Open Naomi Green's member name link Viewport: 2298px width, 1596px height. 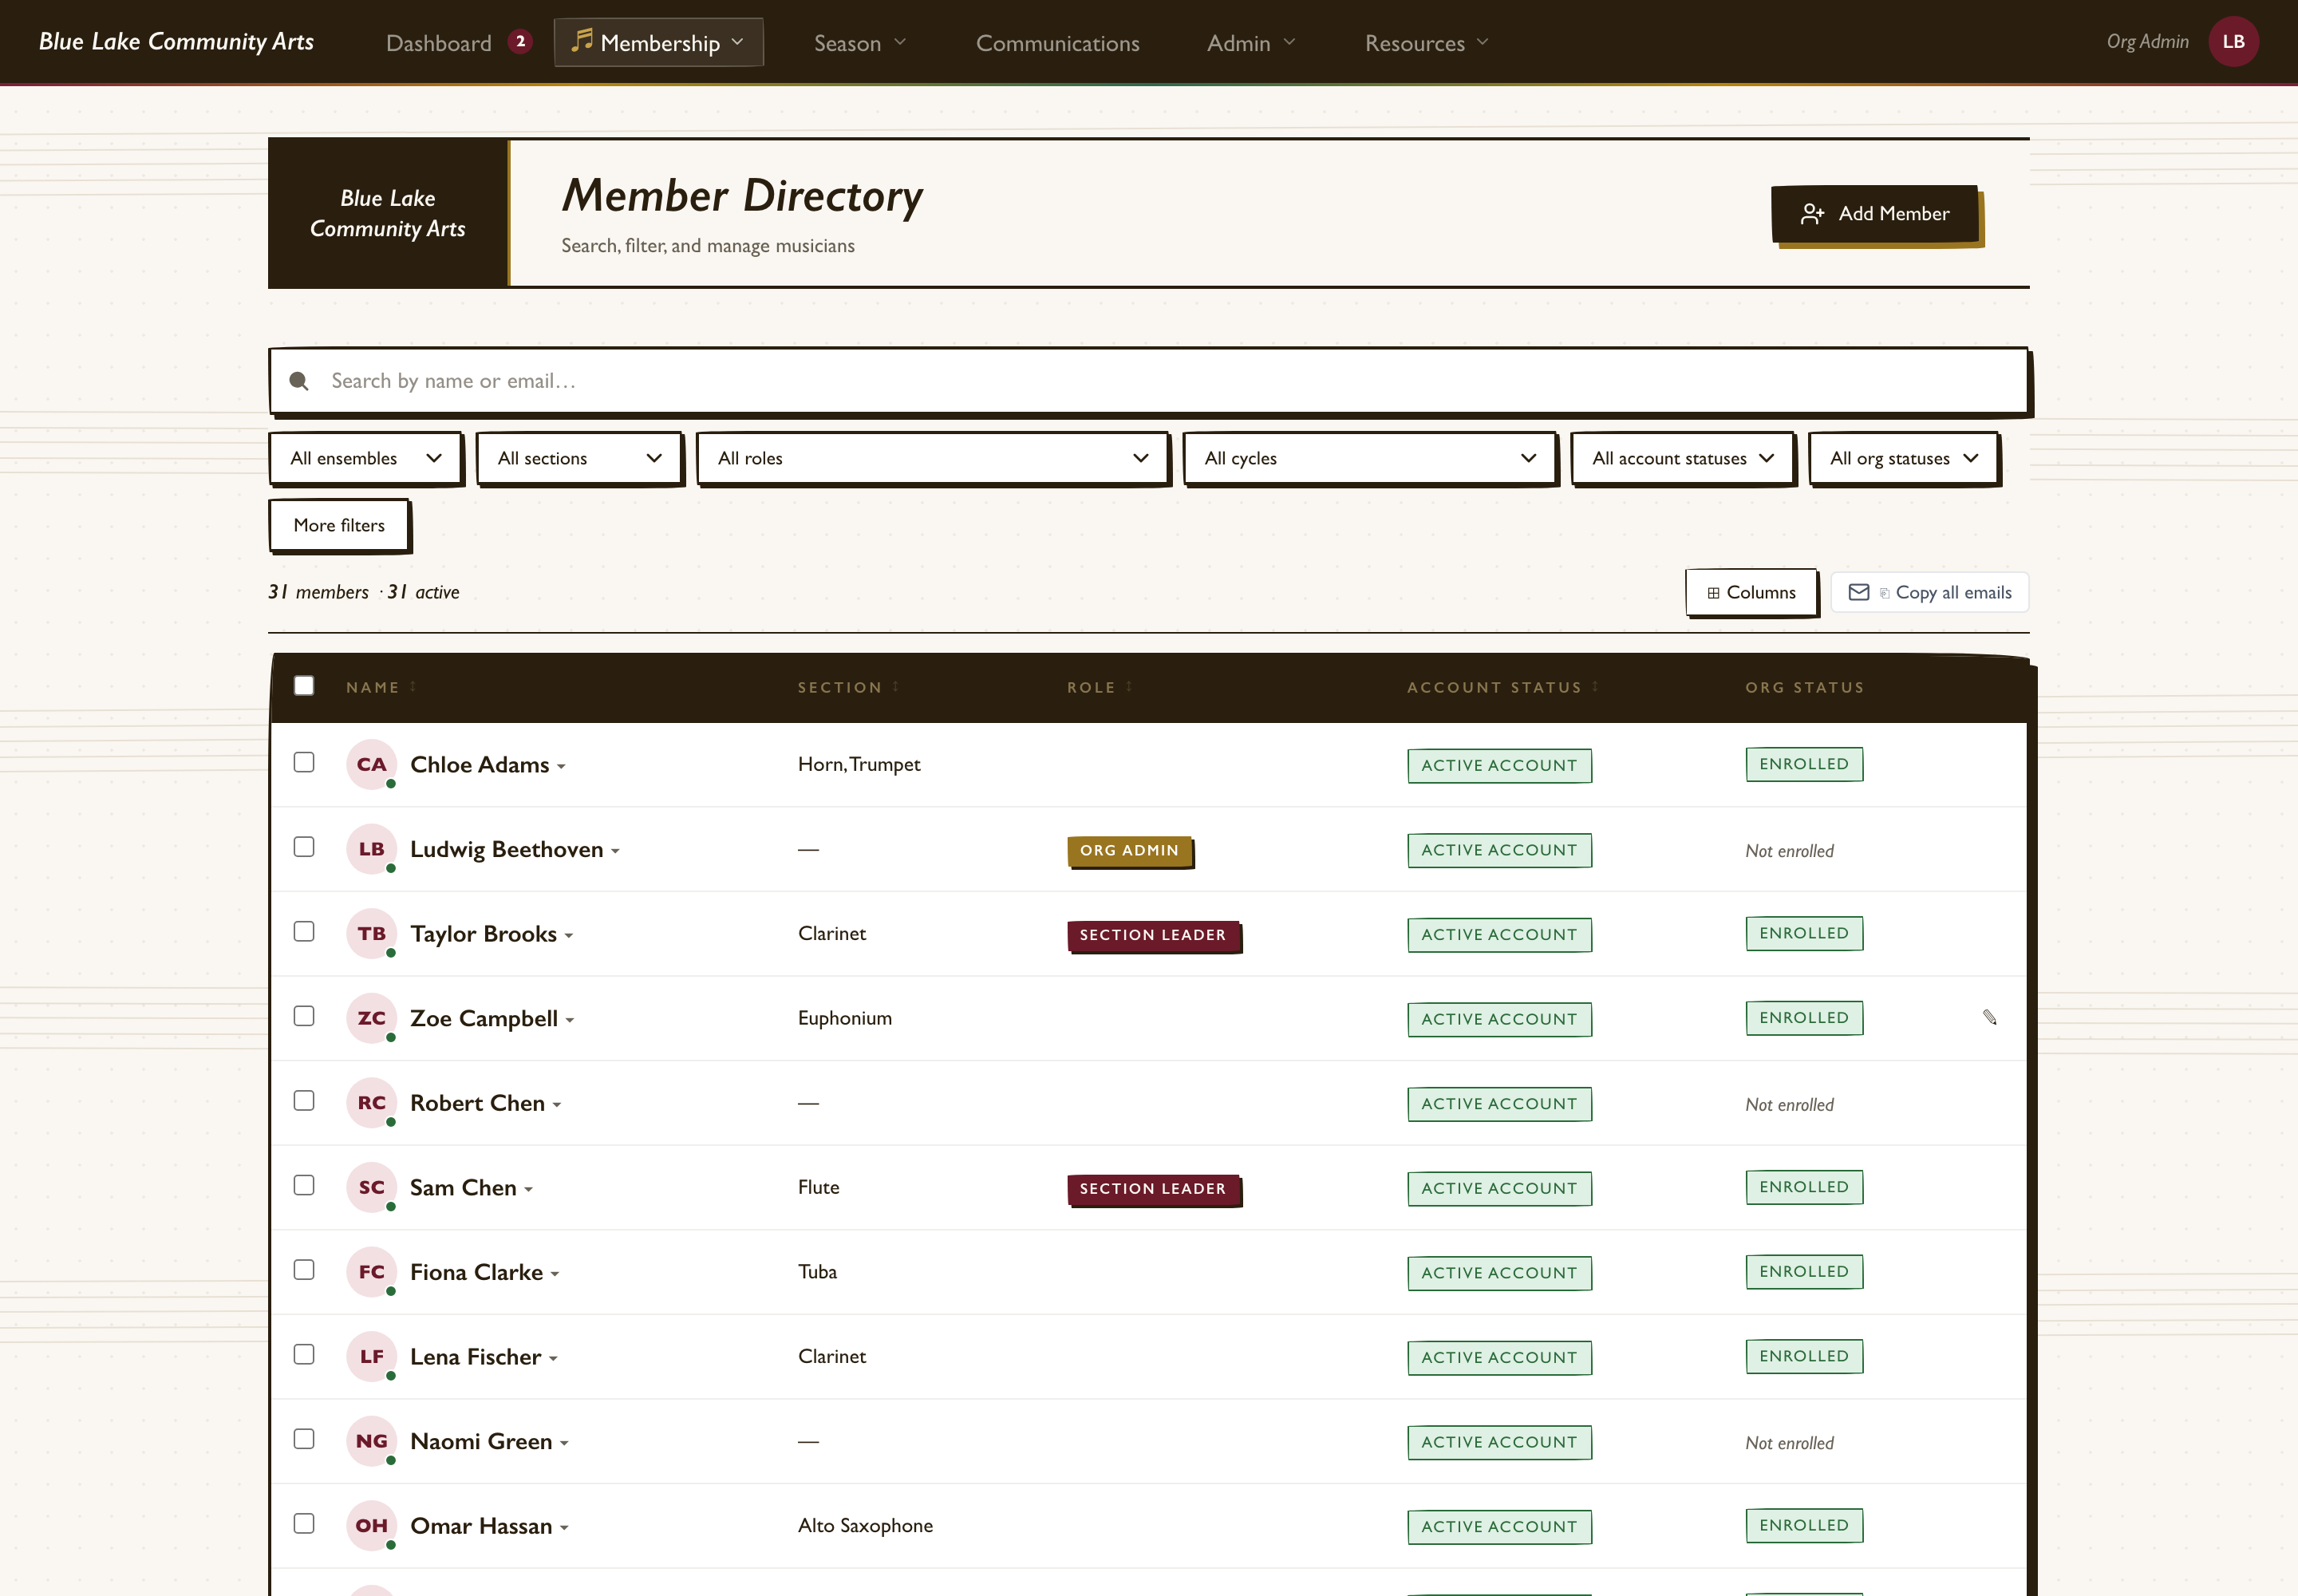[x=481, y=1441]
